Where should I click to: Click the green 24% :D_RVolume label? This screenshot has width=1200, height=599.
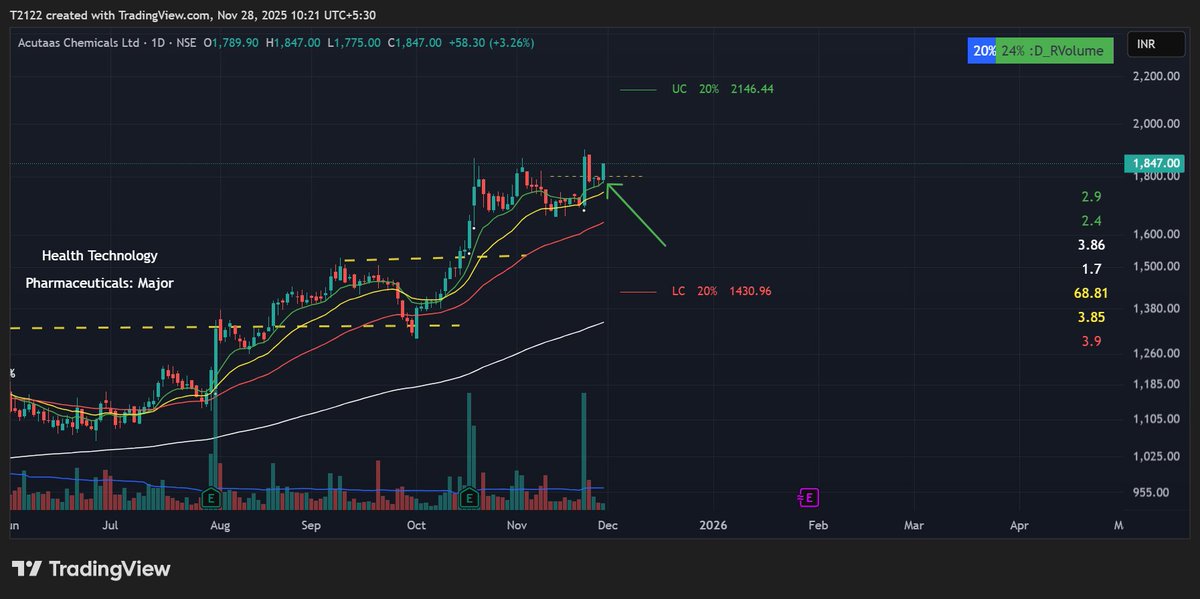1055,51
